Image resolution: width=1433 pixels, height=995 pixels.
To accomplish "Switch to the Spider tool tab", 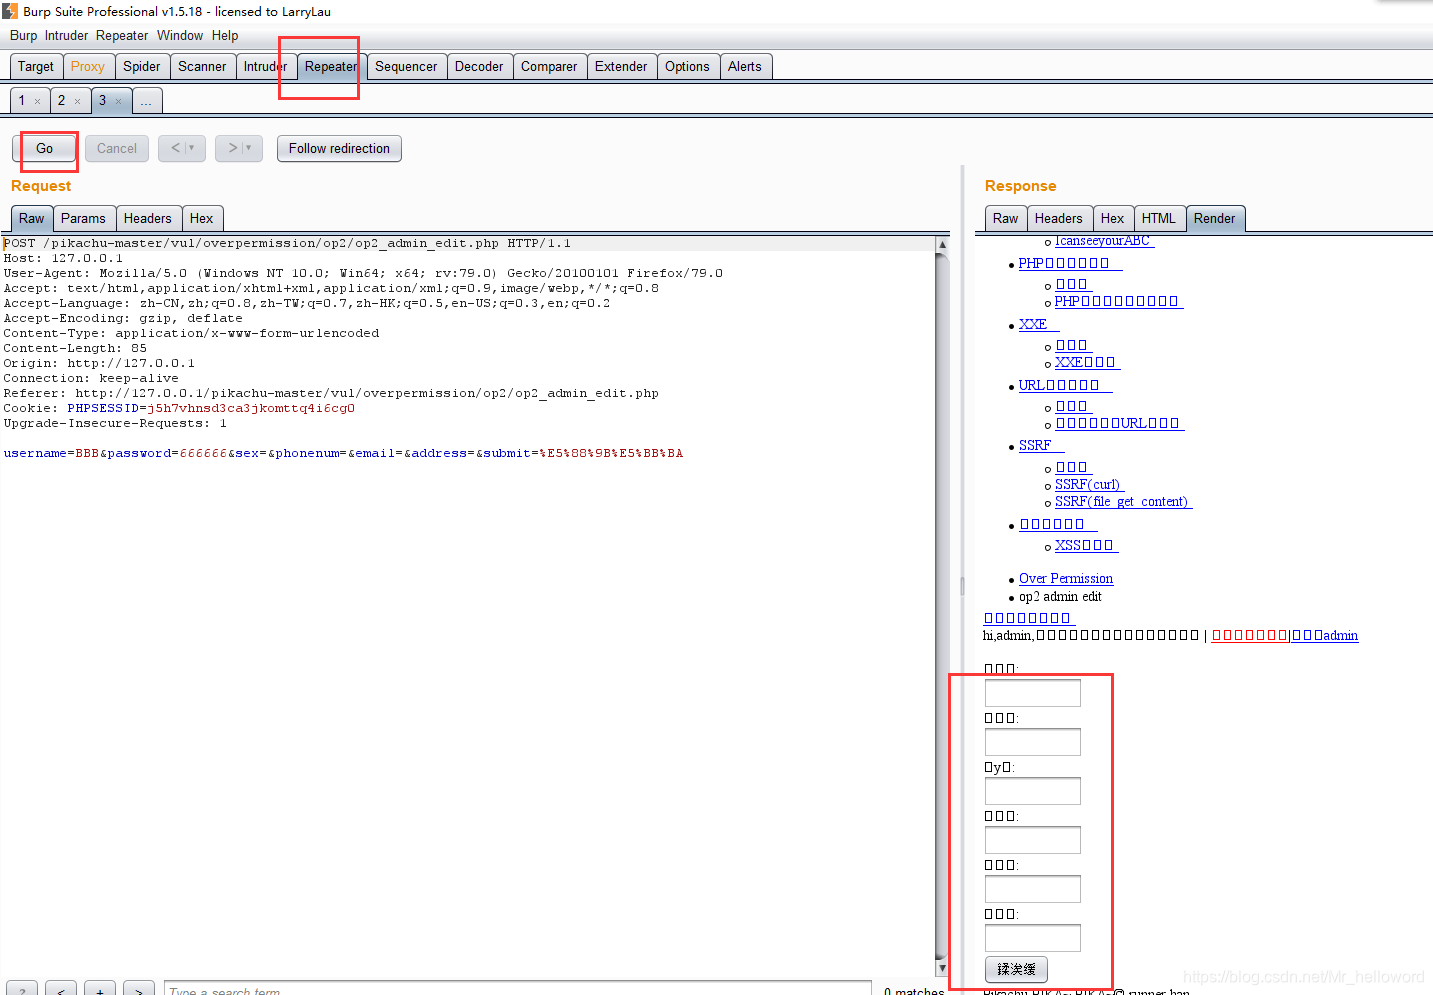I will (141, 66).
